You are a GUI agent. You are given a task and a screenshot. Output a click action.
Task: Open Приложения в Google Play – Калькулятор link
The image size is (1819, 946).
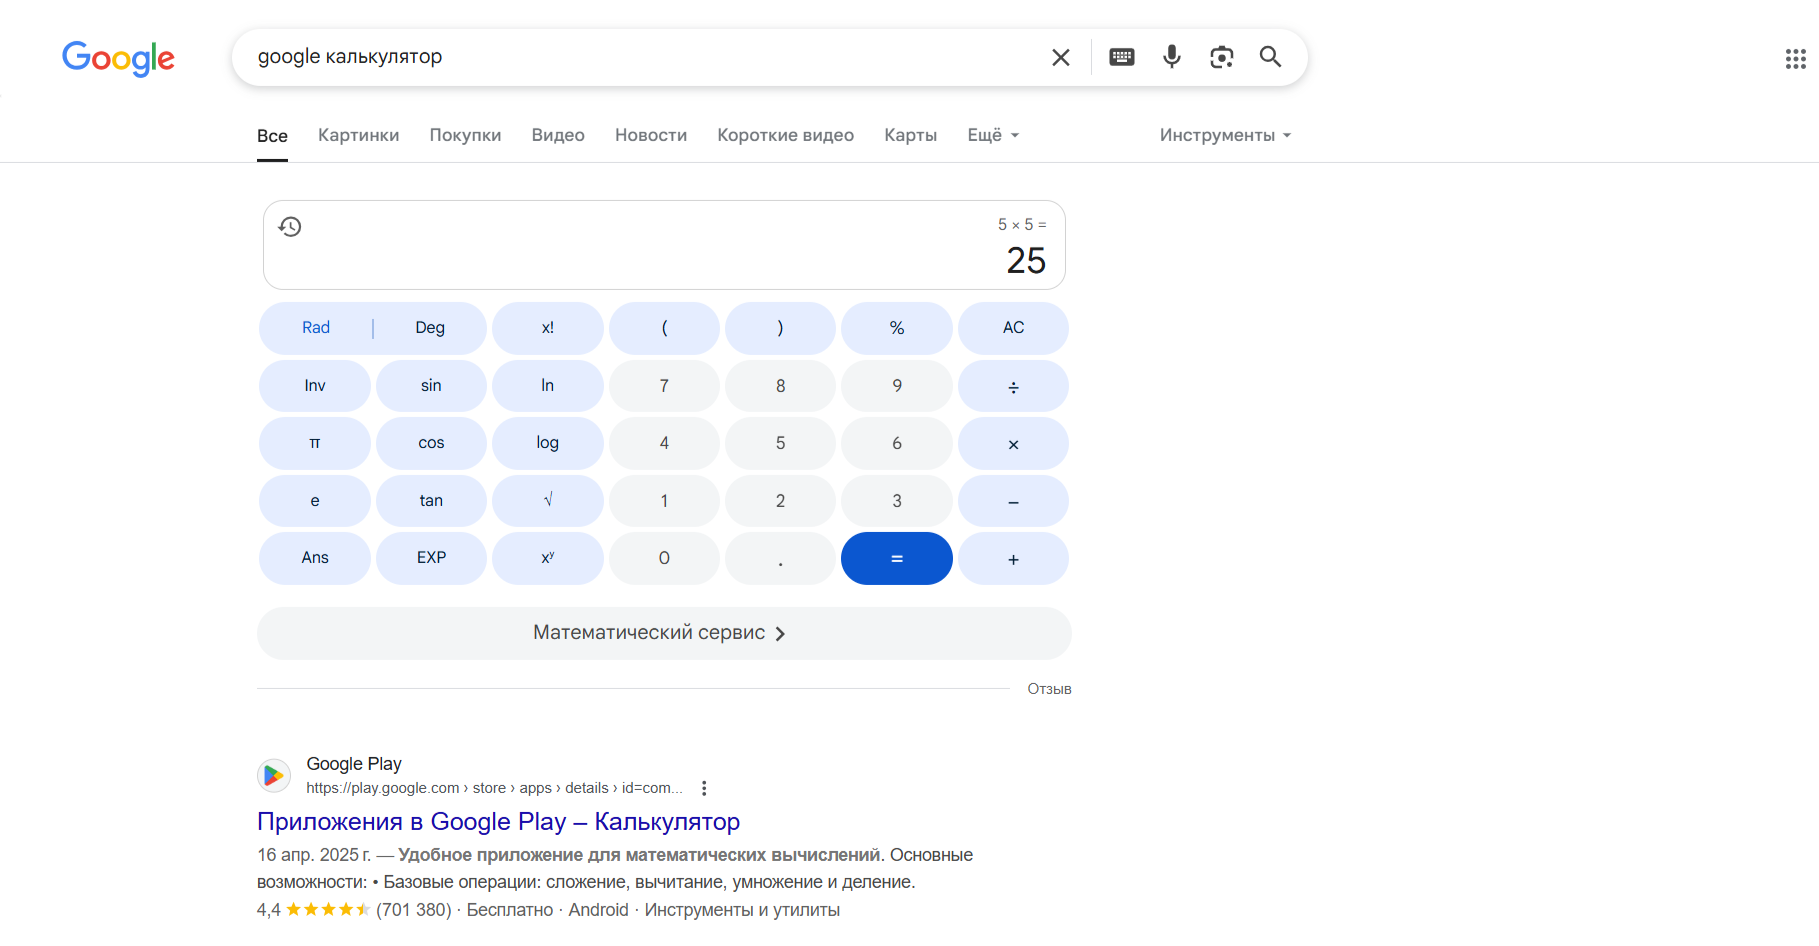tap(498, 821)
